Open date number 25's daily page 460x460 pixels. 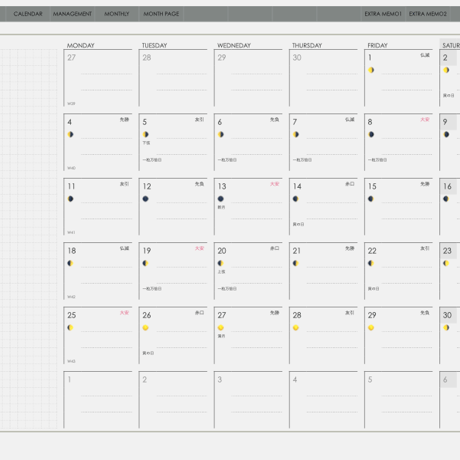pyautogui.click(x=72, y=315)
